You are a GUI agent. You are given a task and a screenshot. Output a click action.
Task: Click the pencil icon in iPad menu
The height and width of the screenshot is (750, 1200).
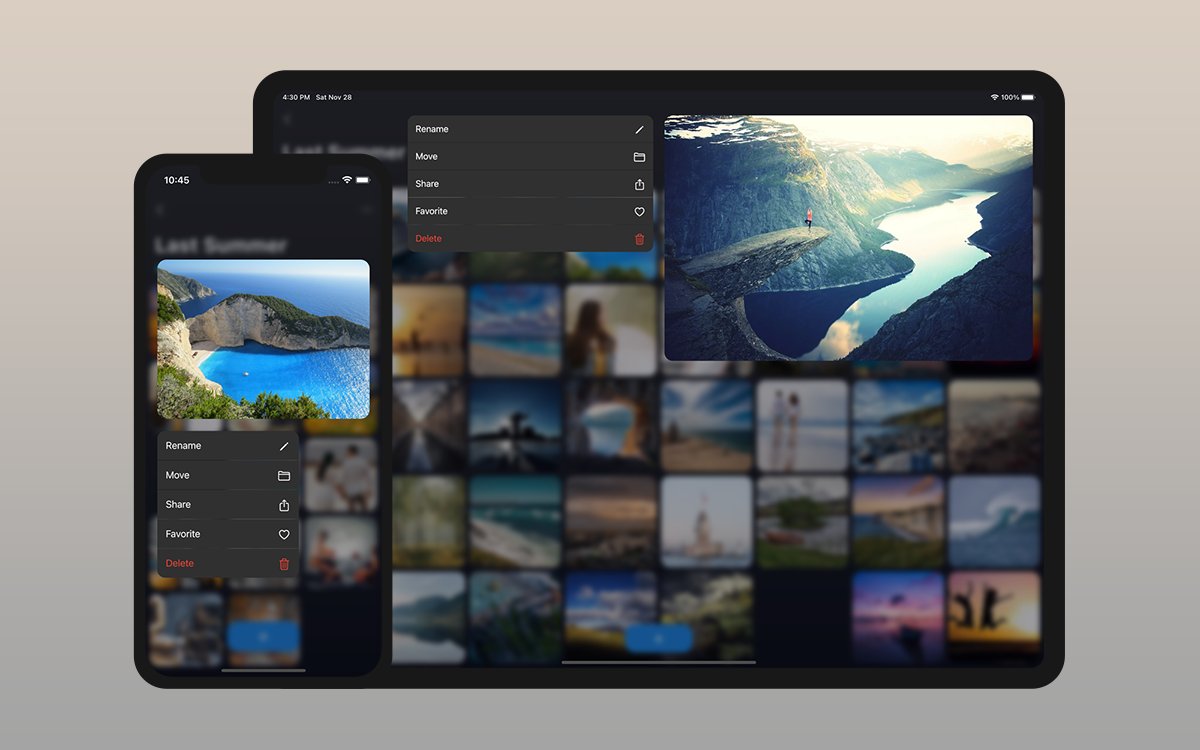coord(639,130)
